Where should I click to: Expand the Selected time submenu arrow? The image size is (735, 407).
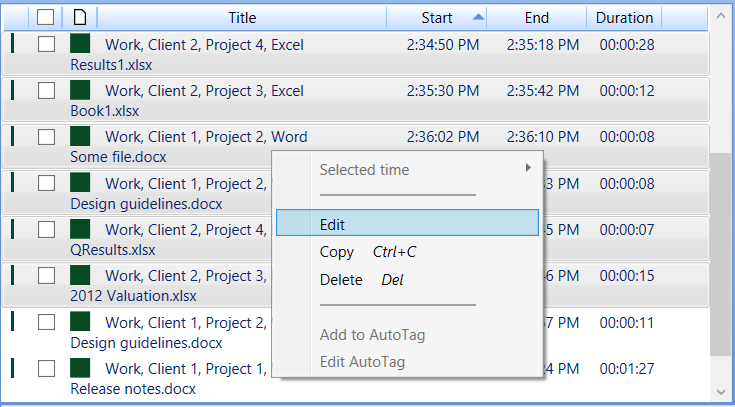pyautogui.click(x=528, y=167)
